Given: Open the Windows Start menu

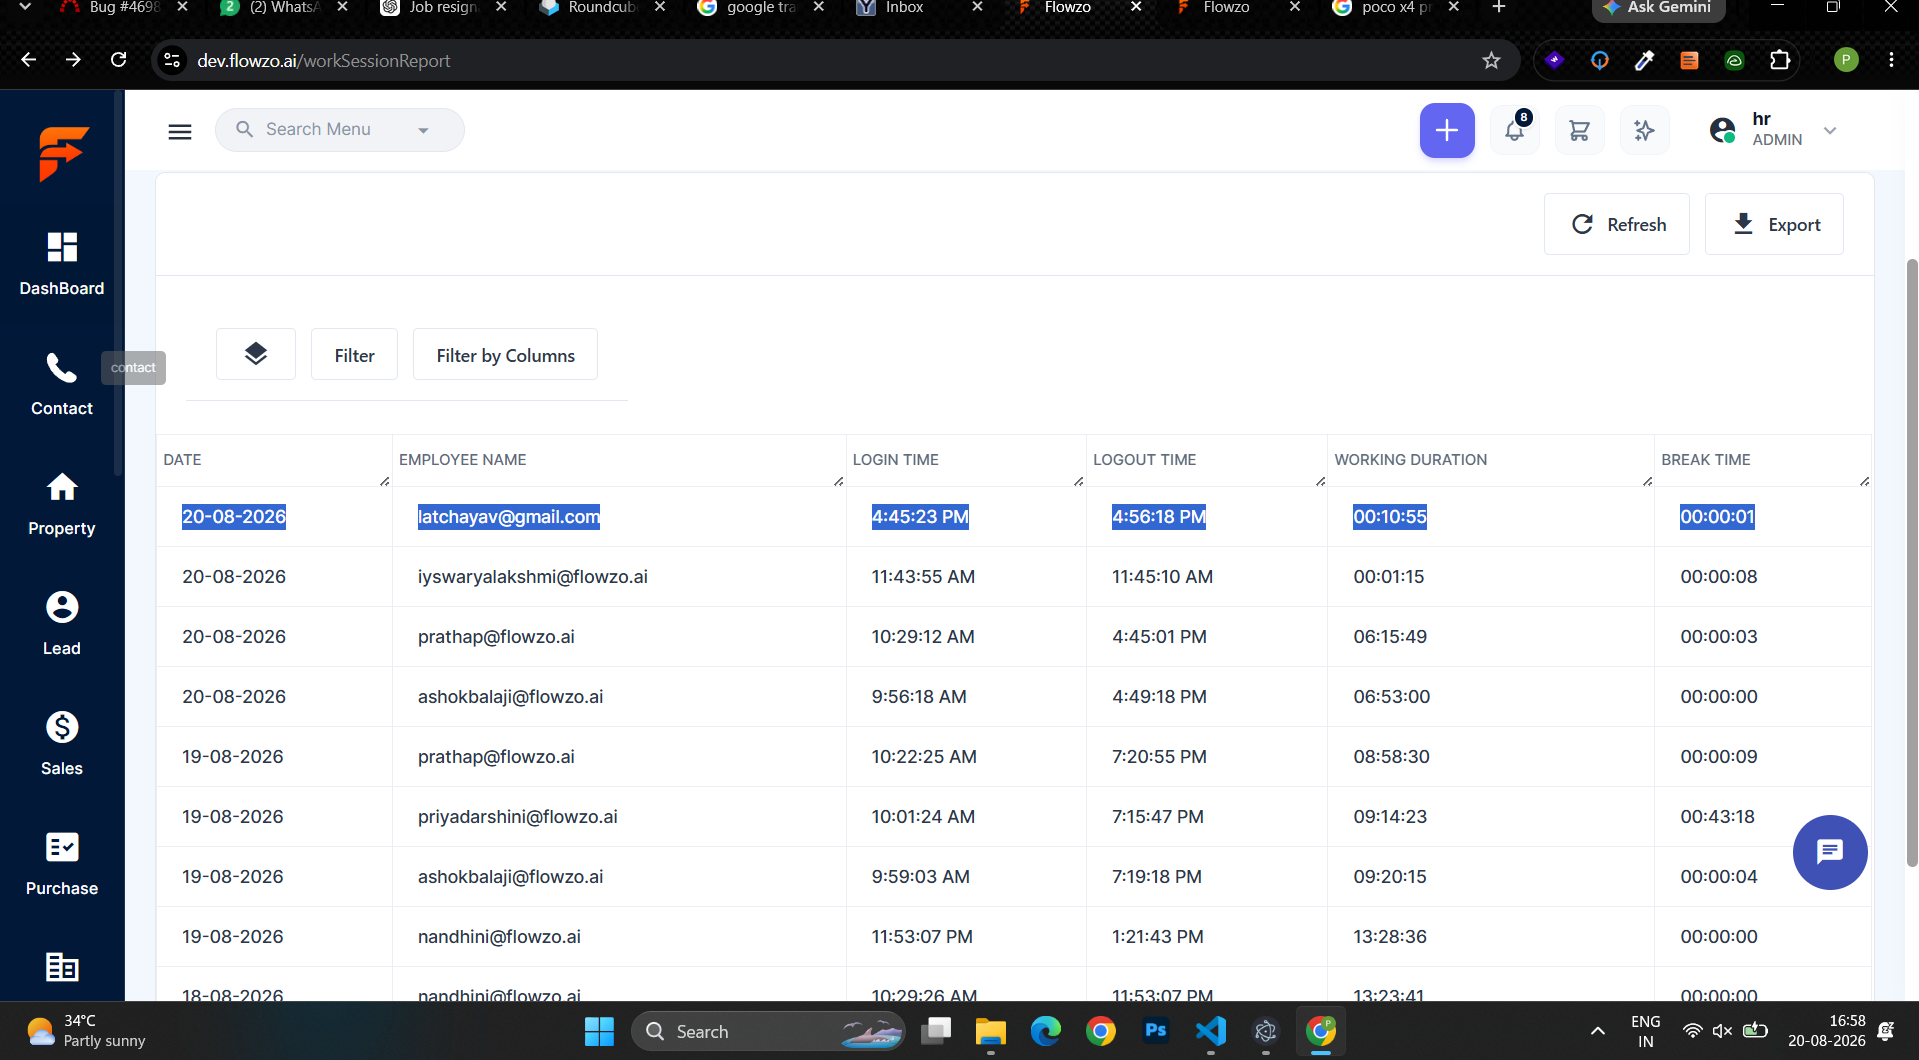Looking at the screenshot, I should [599, 1031].
